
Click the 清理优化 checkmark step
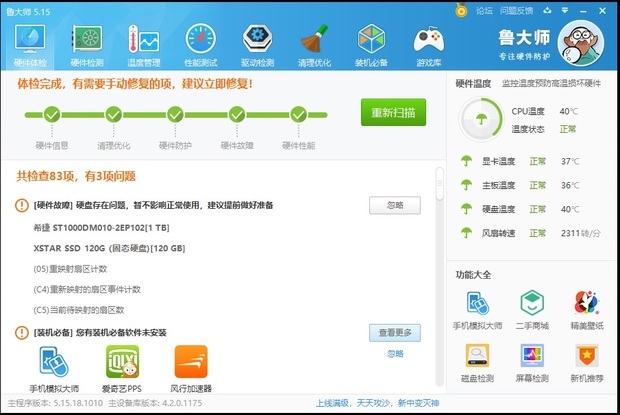tap(113, 115)
